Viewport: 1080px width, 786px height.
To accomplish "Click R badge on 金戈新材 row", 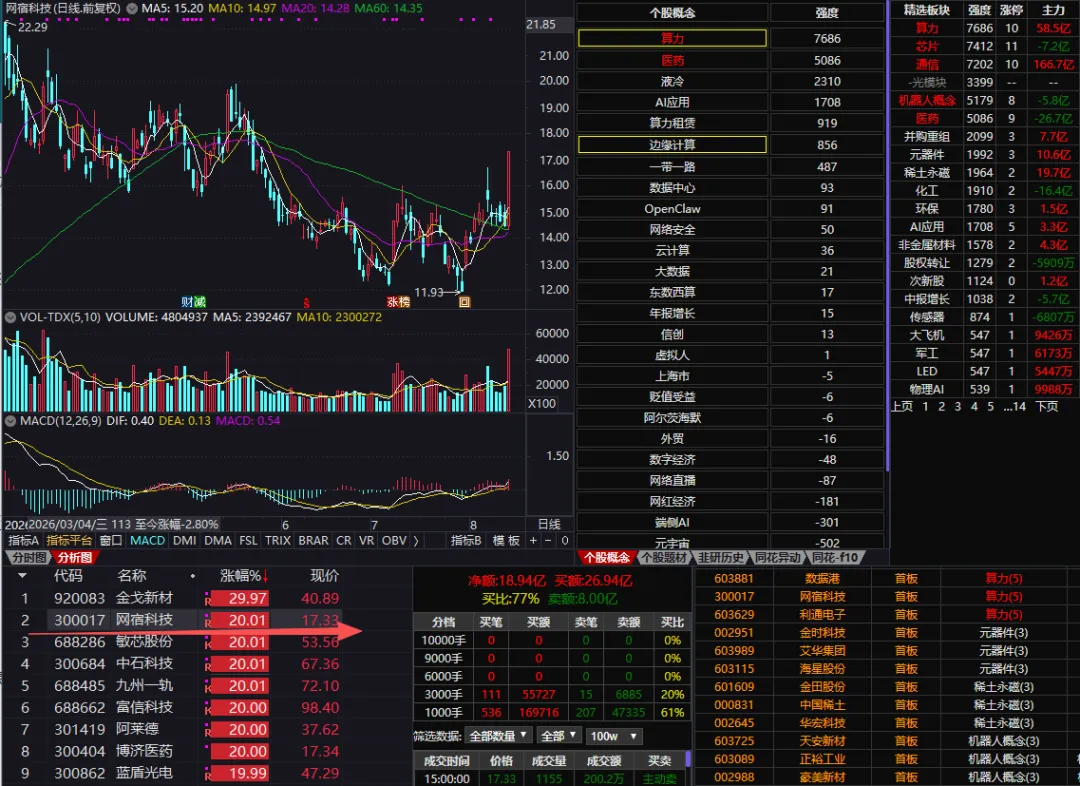I will pyautogui.click(x=207, y=599).
